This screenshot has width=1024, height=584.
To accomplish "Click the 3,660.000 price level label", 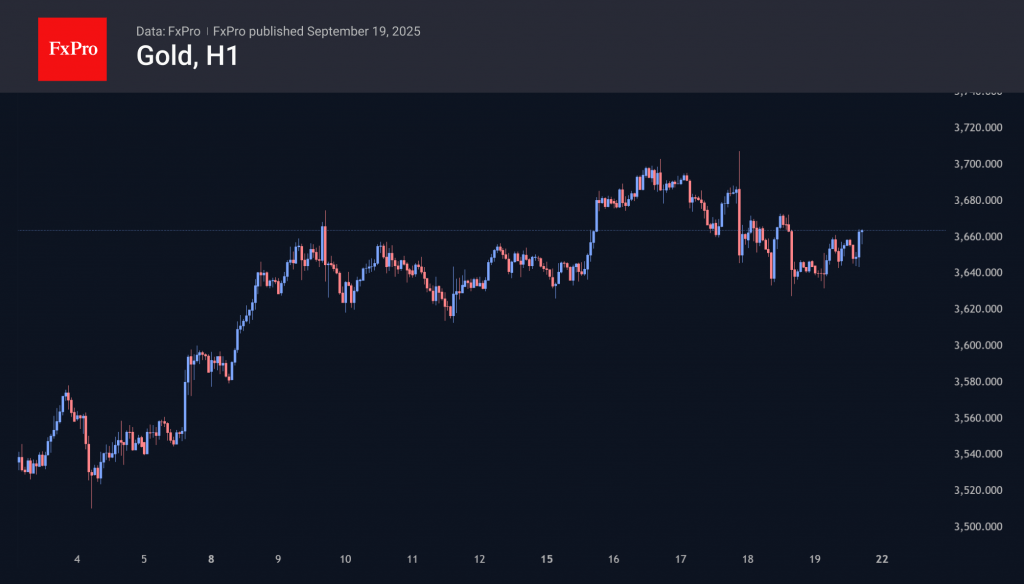I will (979, 237).
